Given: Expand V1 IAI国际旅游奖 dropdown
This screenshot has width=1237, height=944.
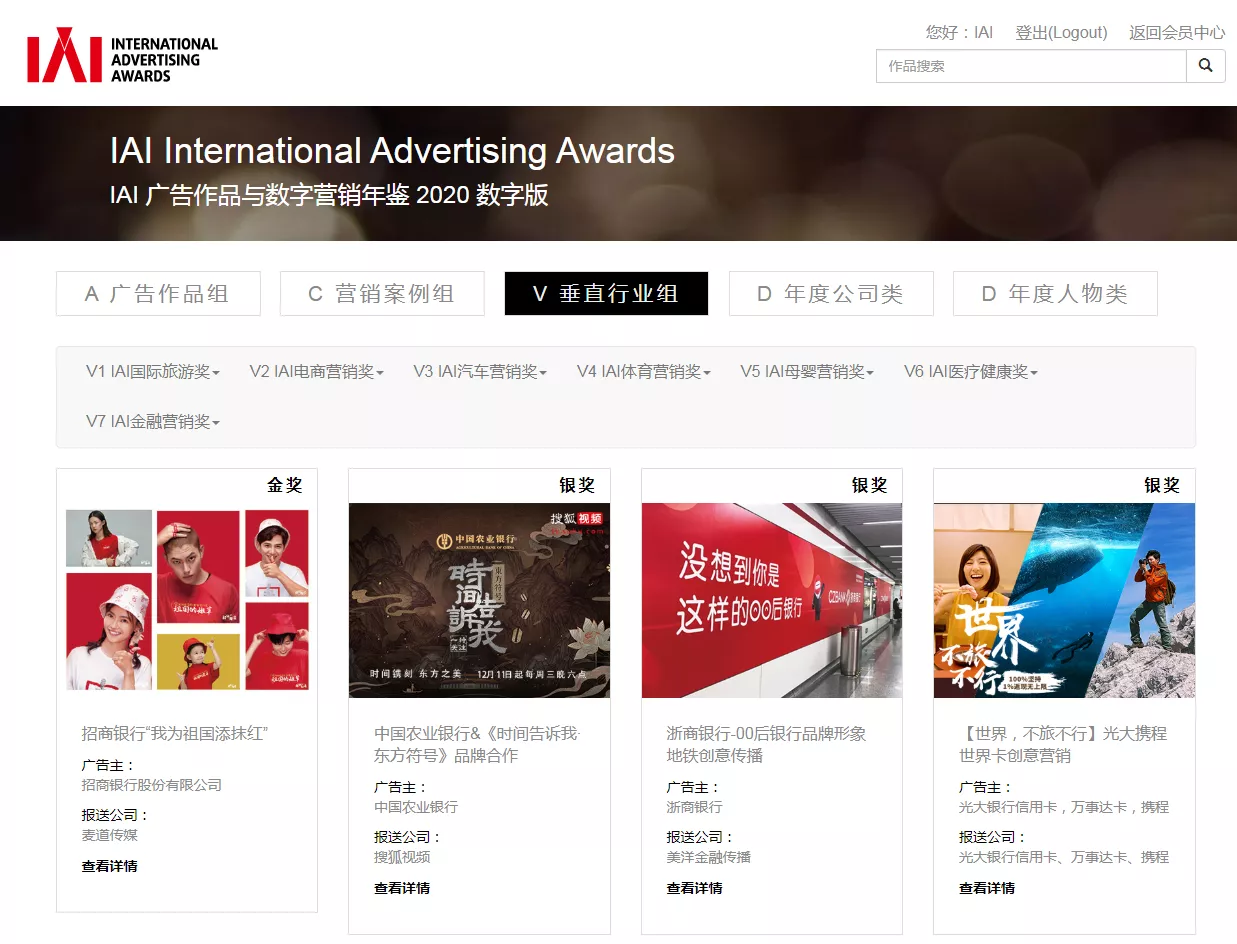Looking at the screenshot, I should 153,372.
